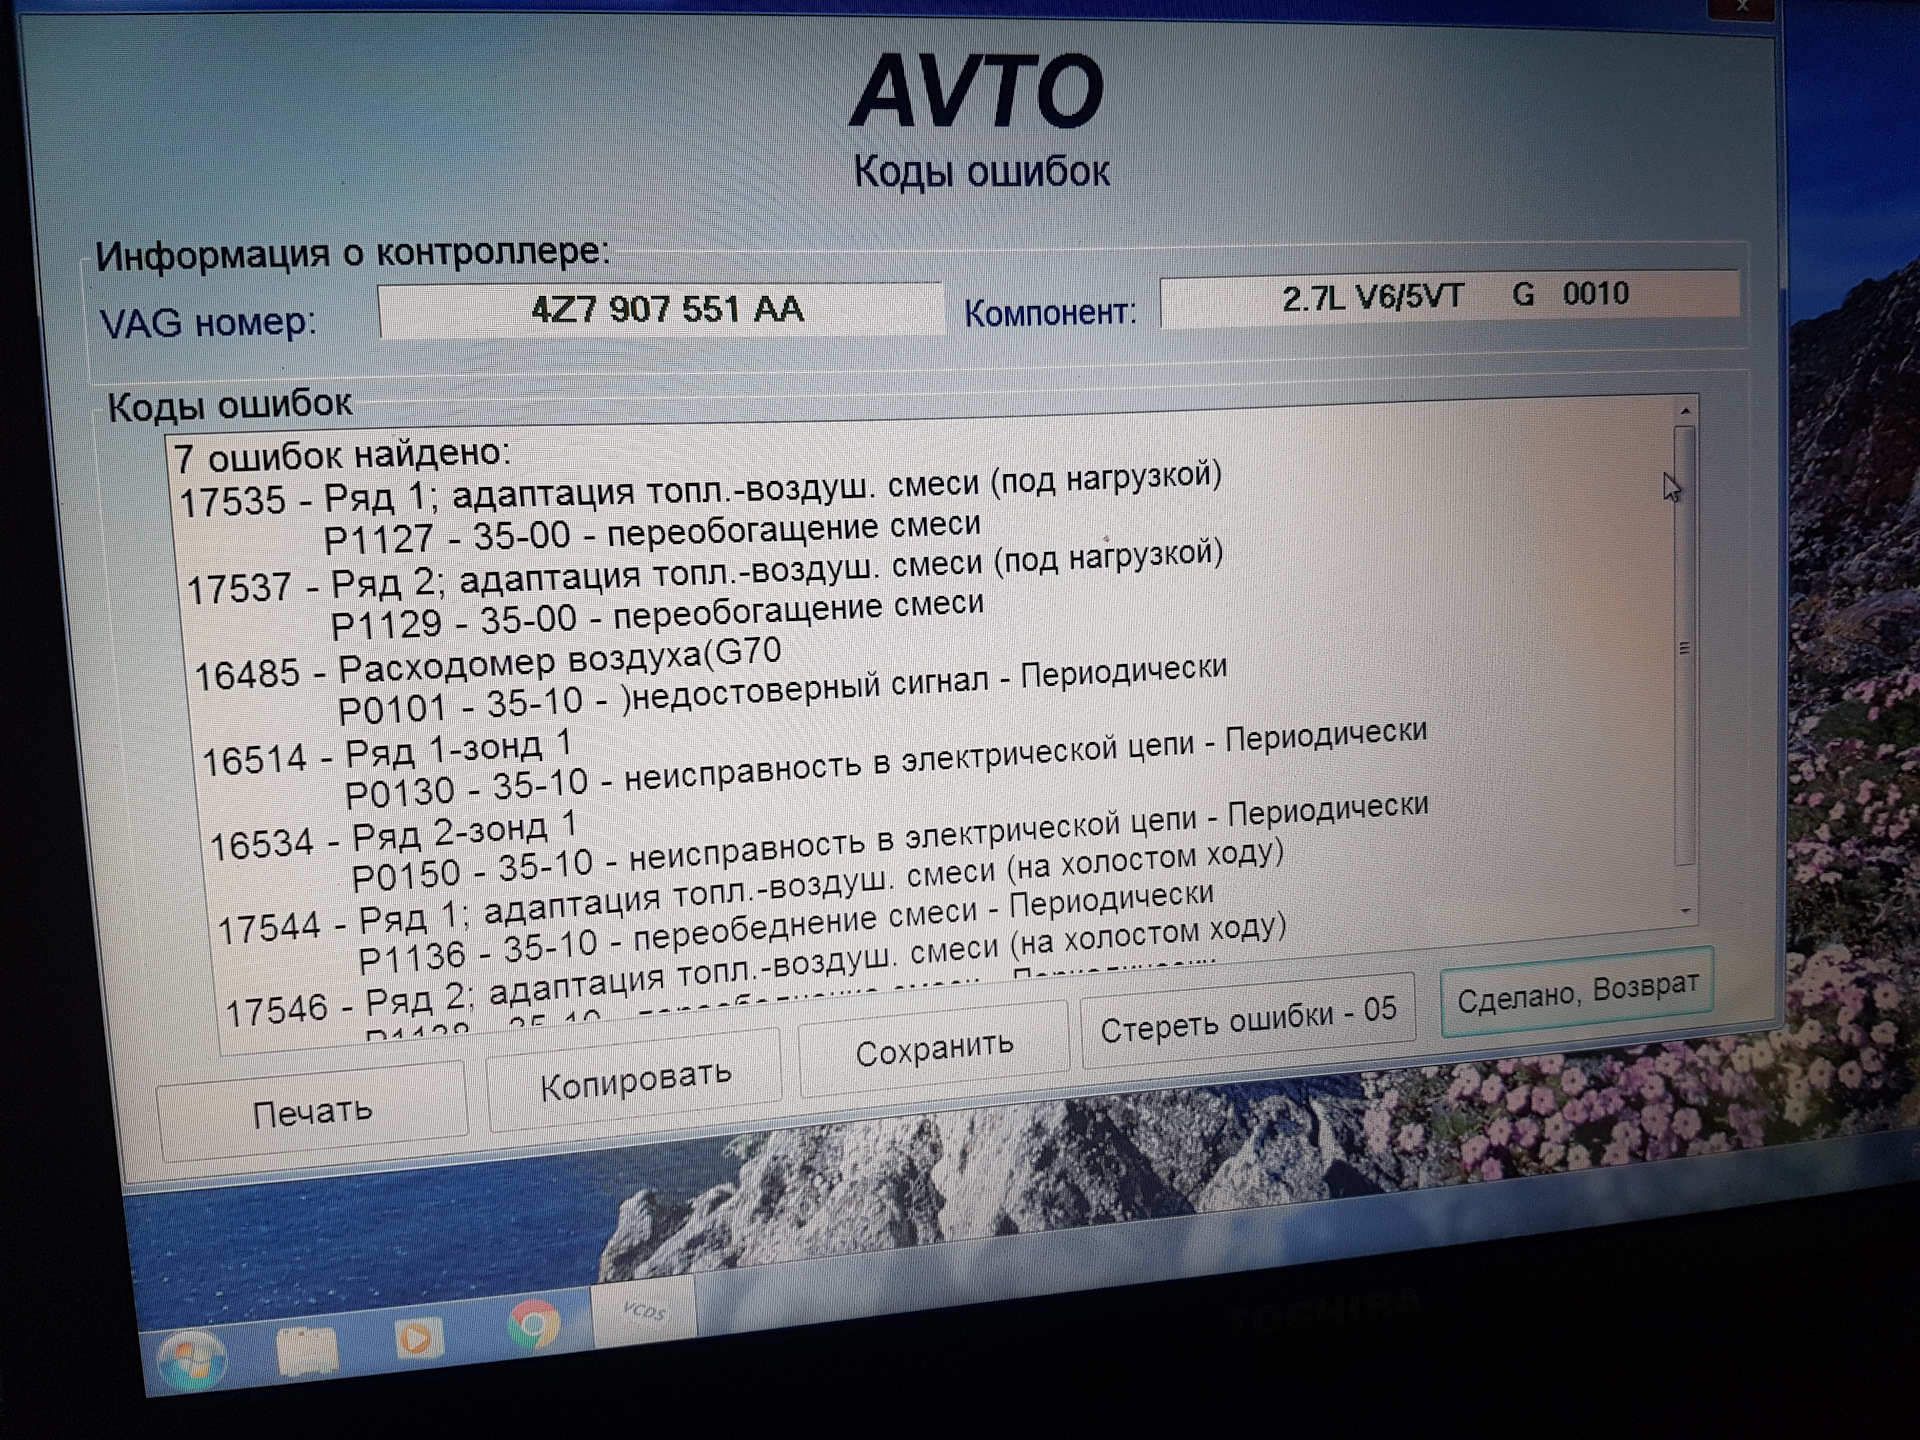Image resolution: width=1920 pixels, height=1440 pixels.
Task: Click the scrollbar down arrow in error list
Action: tap(1686, 911)
